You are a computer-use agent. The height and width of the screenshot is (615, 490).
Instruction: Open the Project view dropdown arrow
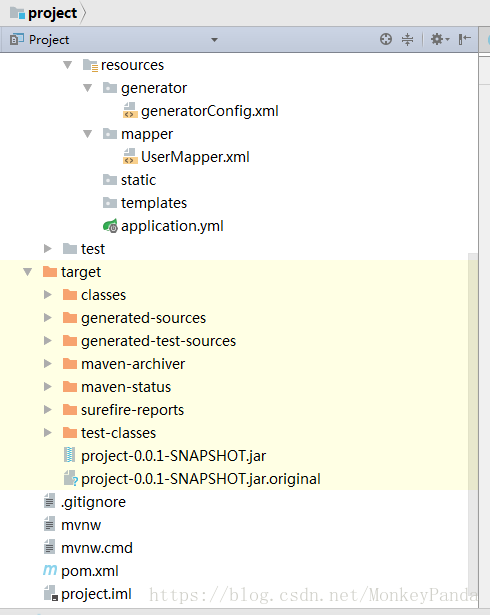tap(214, 40)
